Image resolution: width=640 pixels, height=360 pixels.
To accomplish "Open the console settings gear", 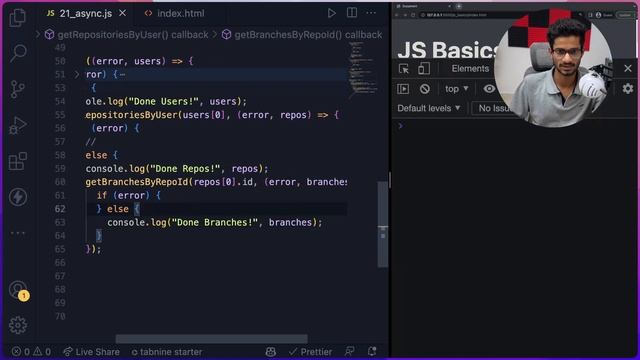I will pyautogui.click(x=628, y=88).
